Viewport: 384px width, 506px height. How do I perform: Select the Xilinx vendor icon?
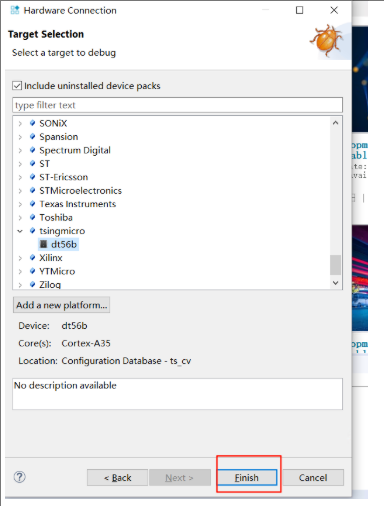click(x=32, y=257)
